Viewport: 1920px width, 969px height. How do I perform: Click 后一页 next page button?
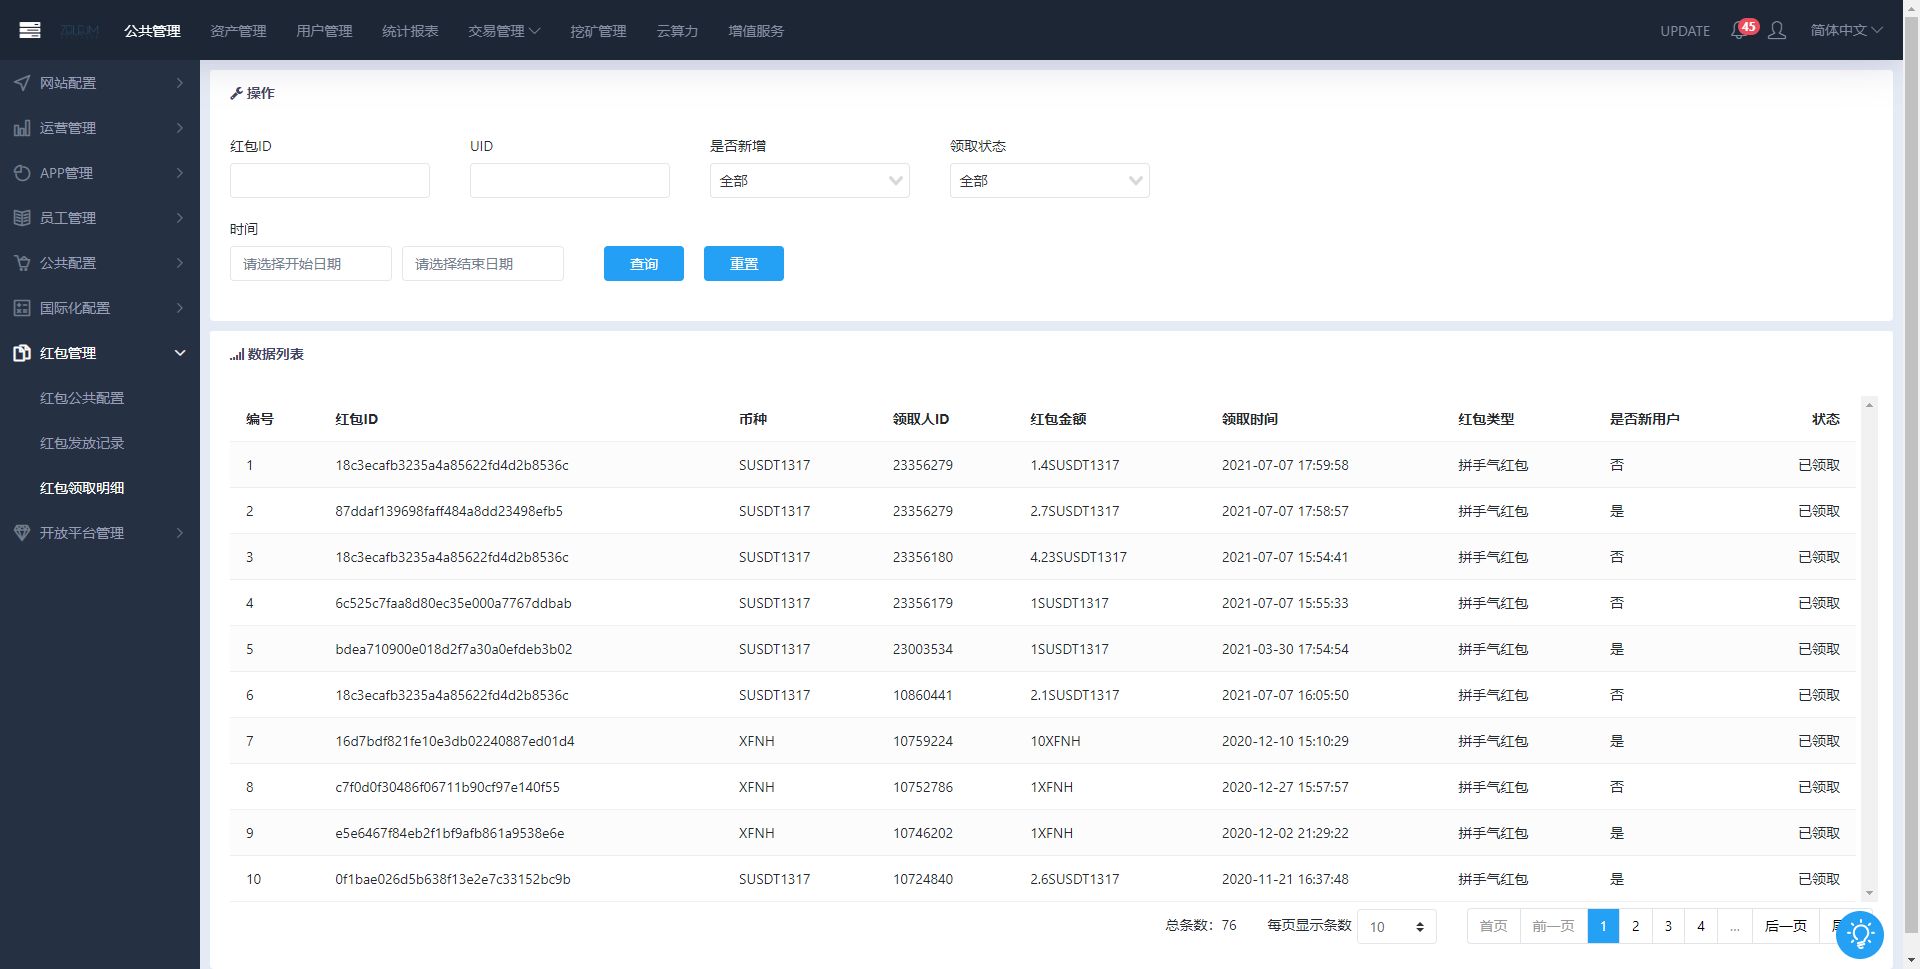pos(1786,926)
